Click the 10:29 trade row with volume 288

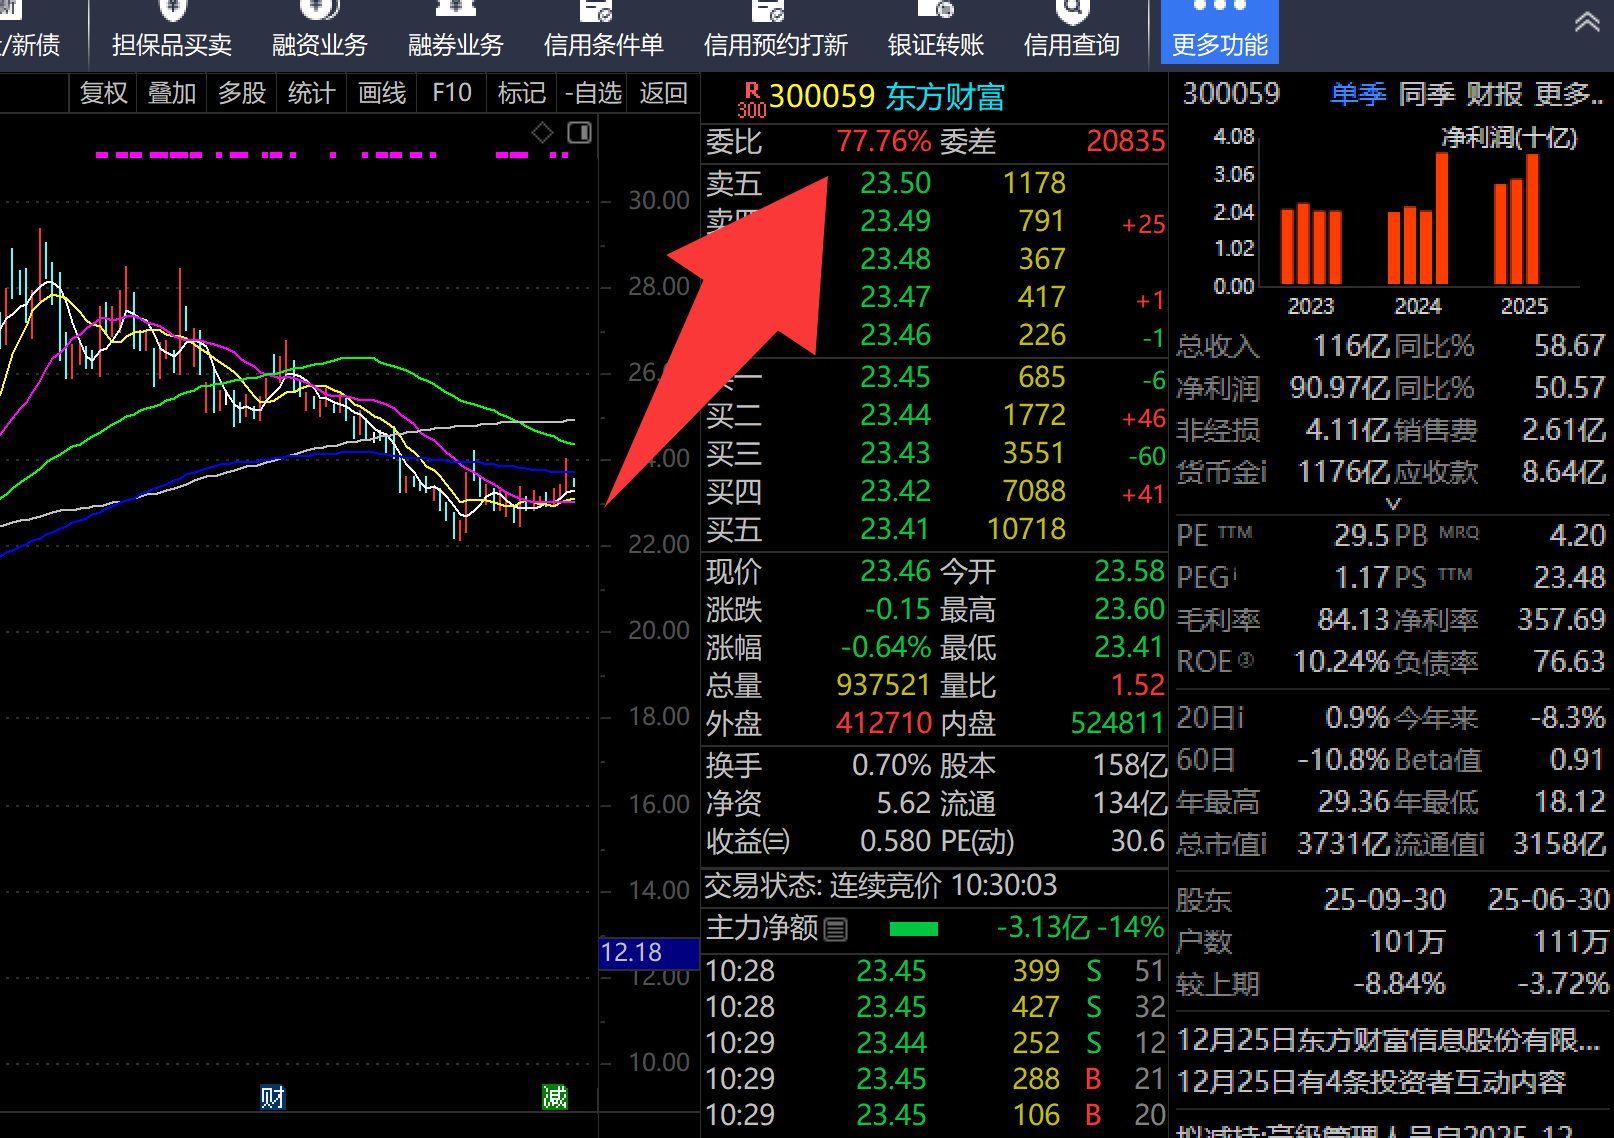click(935, 1079)
